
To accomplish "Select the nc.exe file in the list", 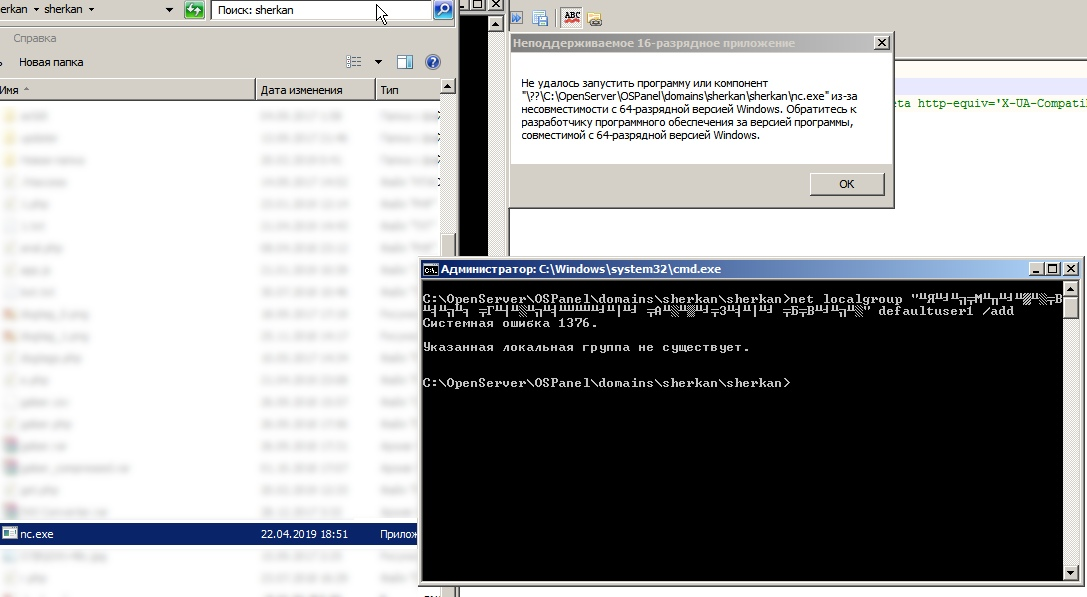I will (37, 534).
